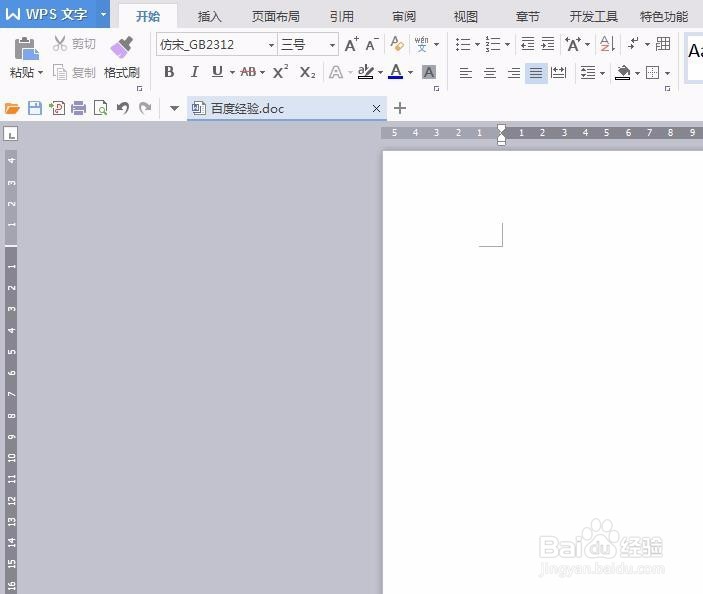Expand the paste options arrow
The height and width of the screenshot is (594, 703).
coord(40,72)
